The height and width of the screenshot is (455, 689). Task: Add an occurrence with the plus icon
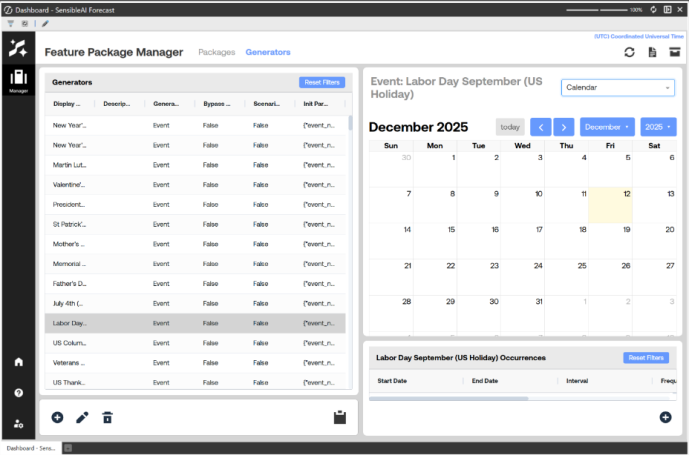tap(665, 417)
